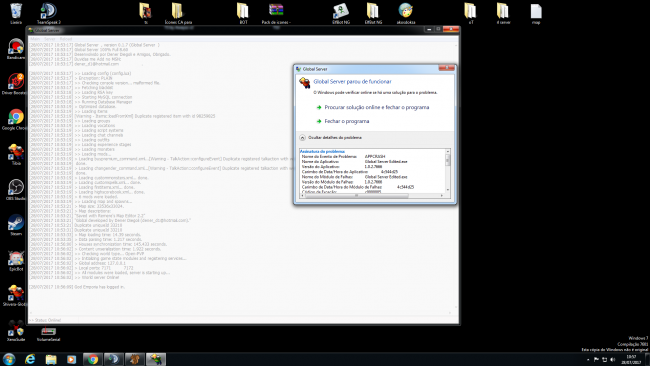
Task: Open the Bandicam desktop shortcut
Action: tap(16, 48)
